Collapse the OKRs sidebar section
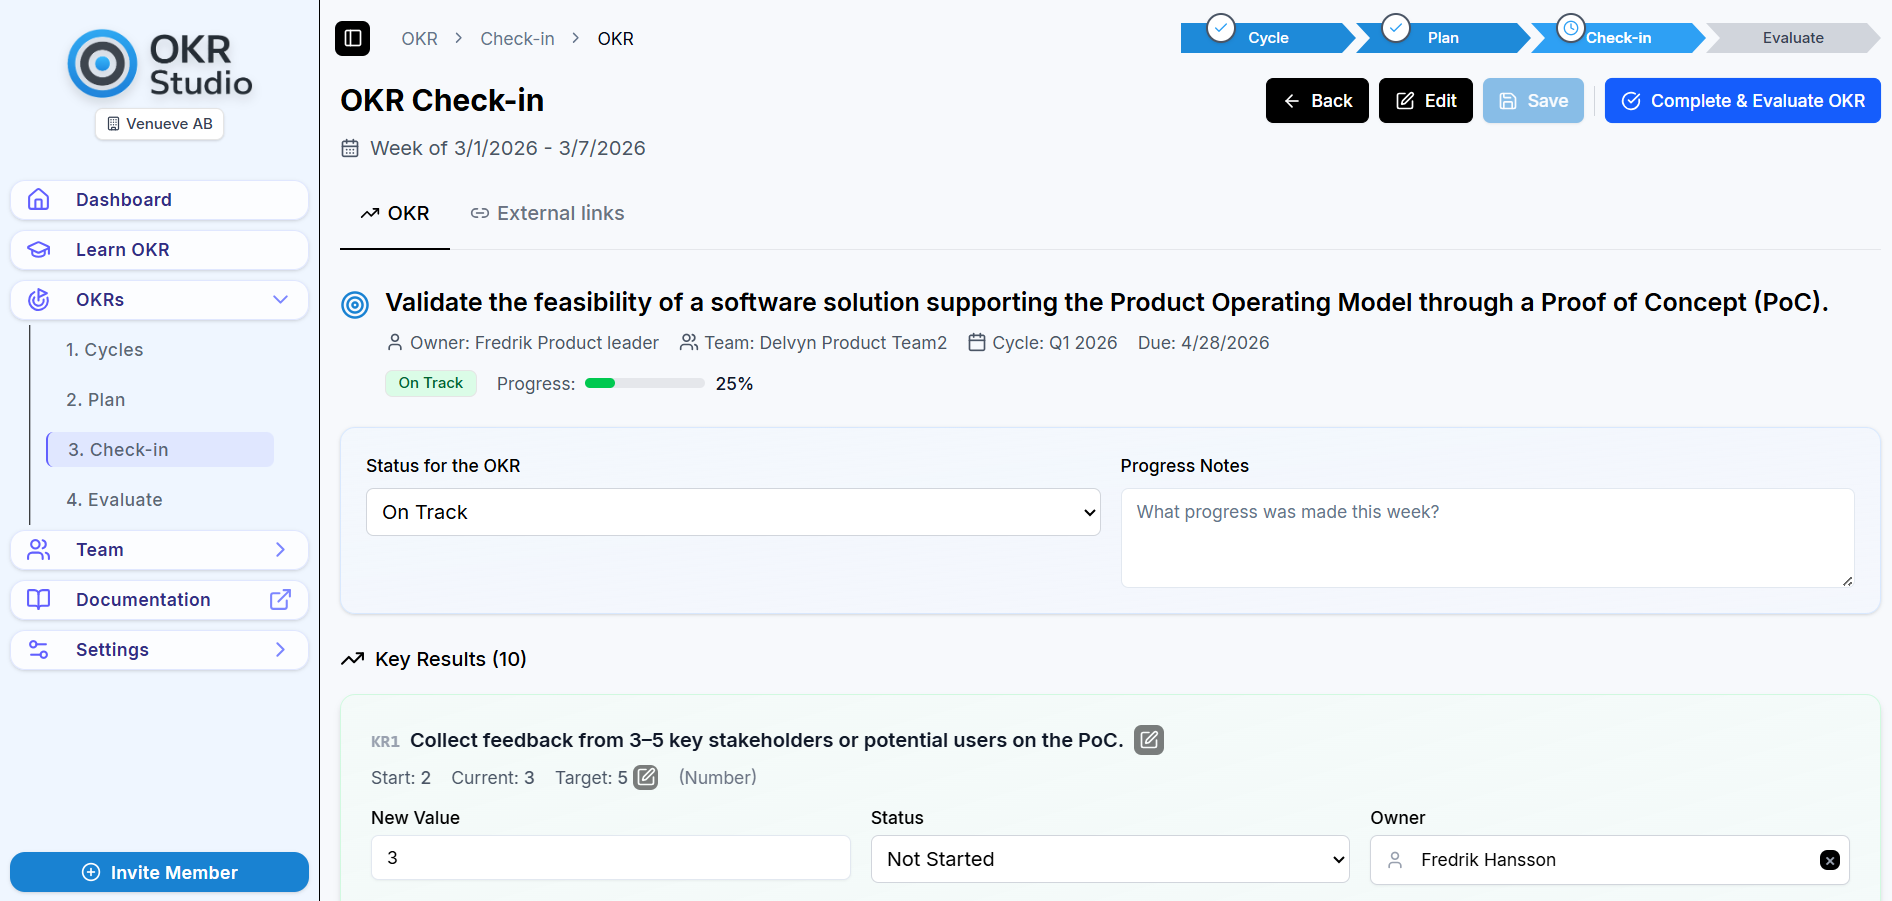Image resolution: width=1892 pixels, height=901 pixels. tap(280, 299)
